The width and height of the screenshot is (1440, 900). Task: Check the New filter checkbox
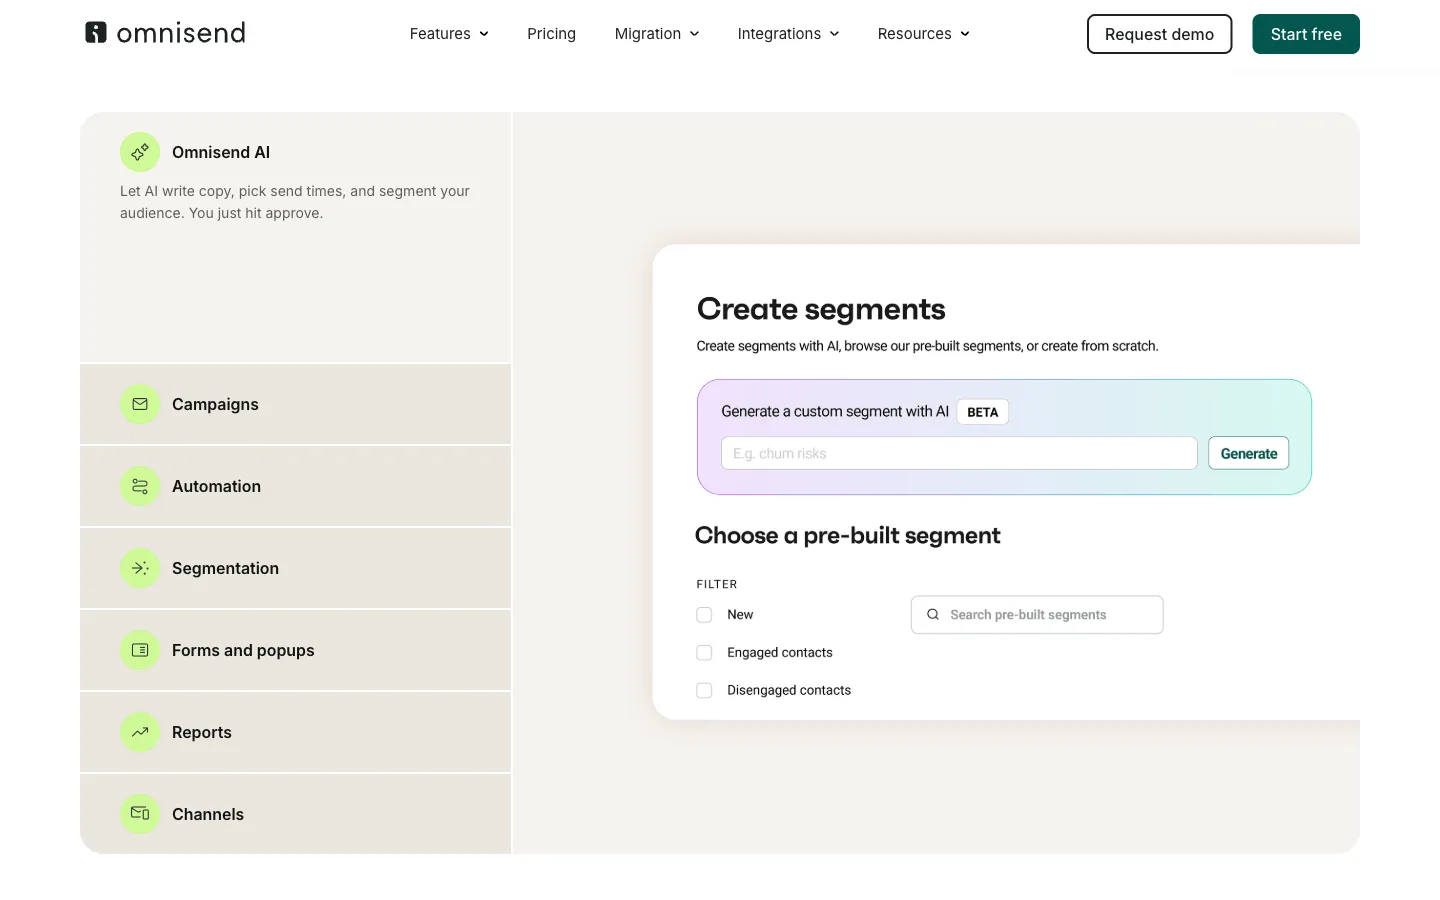coord(704,615)
